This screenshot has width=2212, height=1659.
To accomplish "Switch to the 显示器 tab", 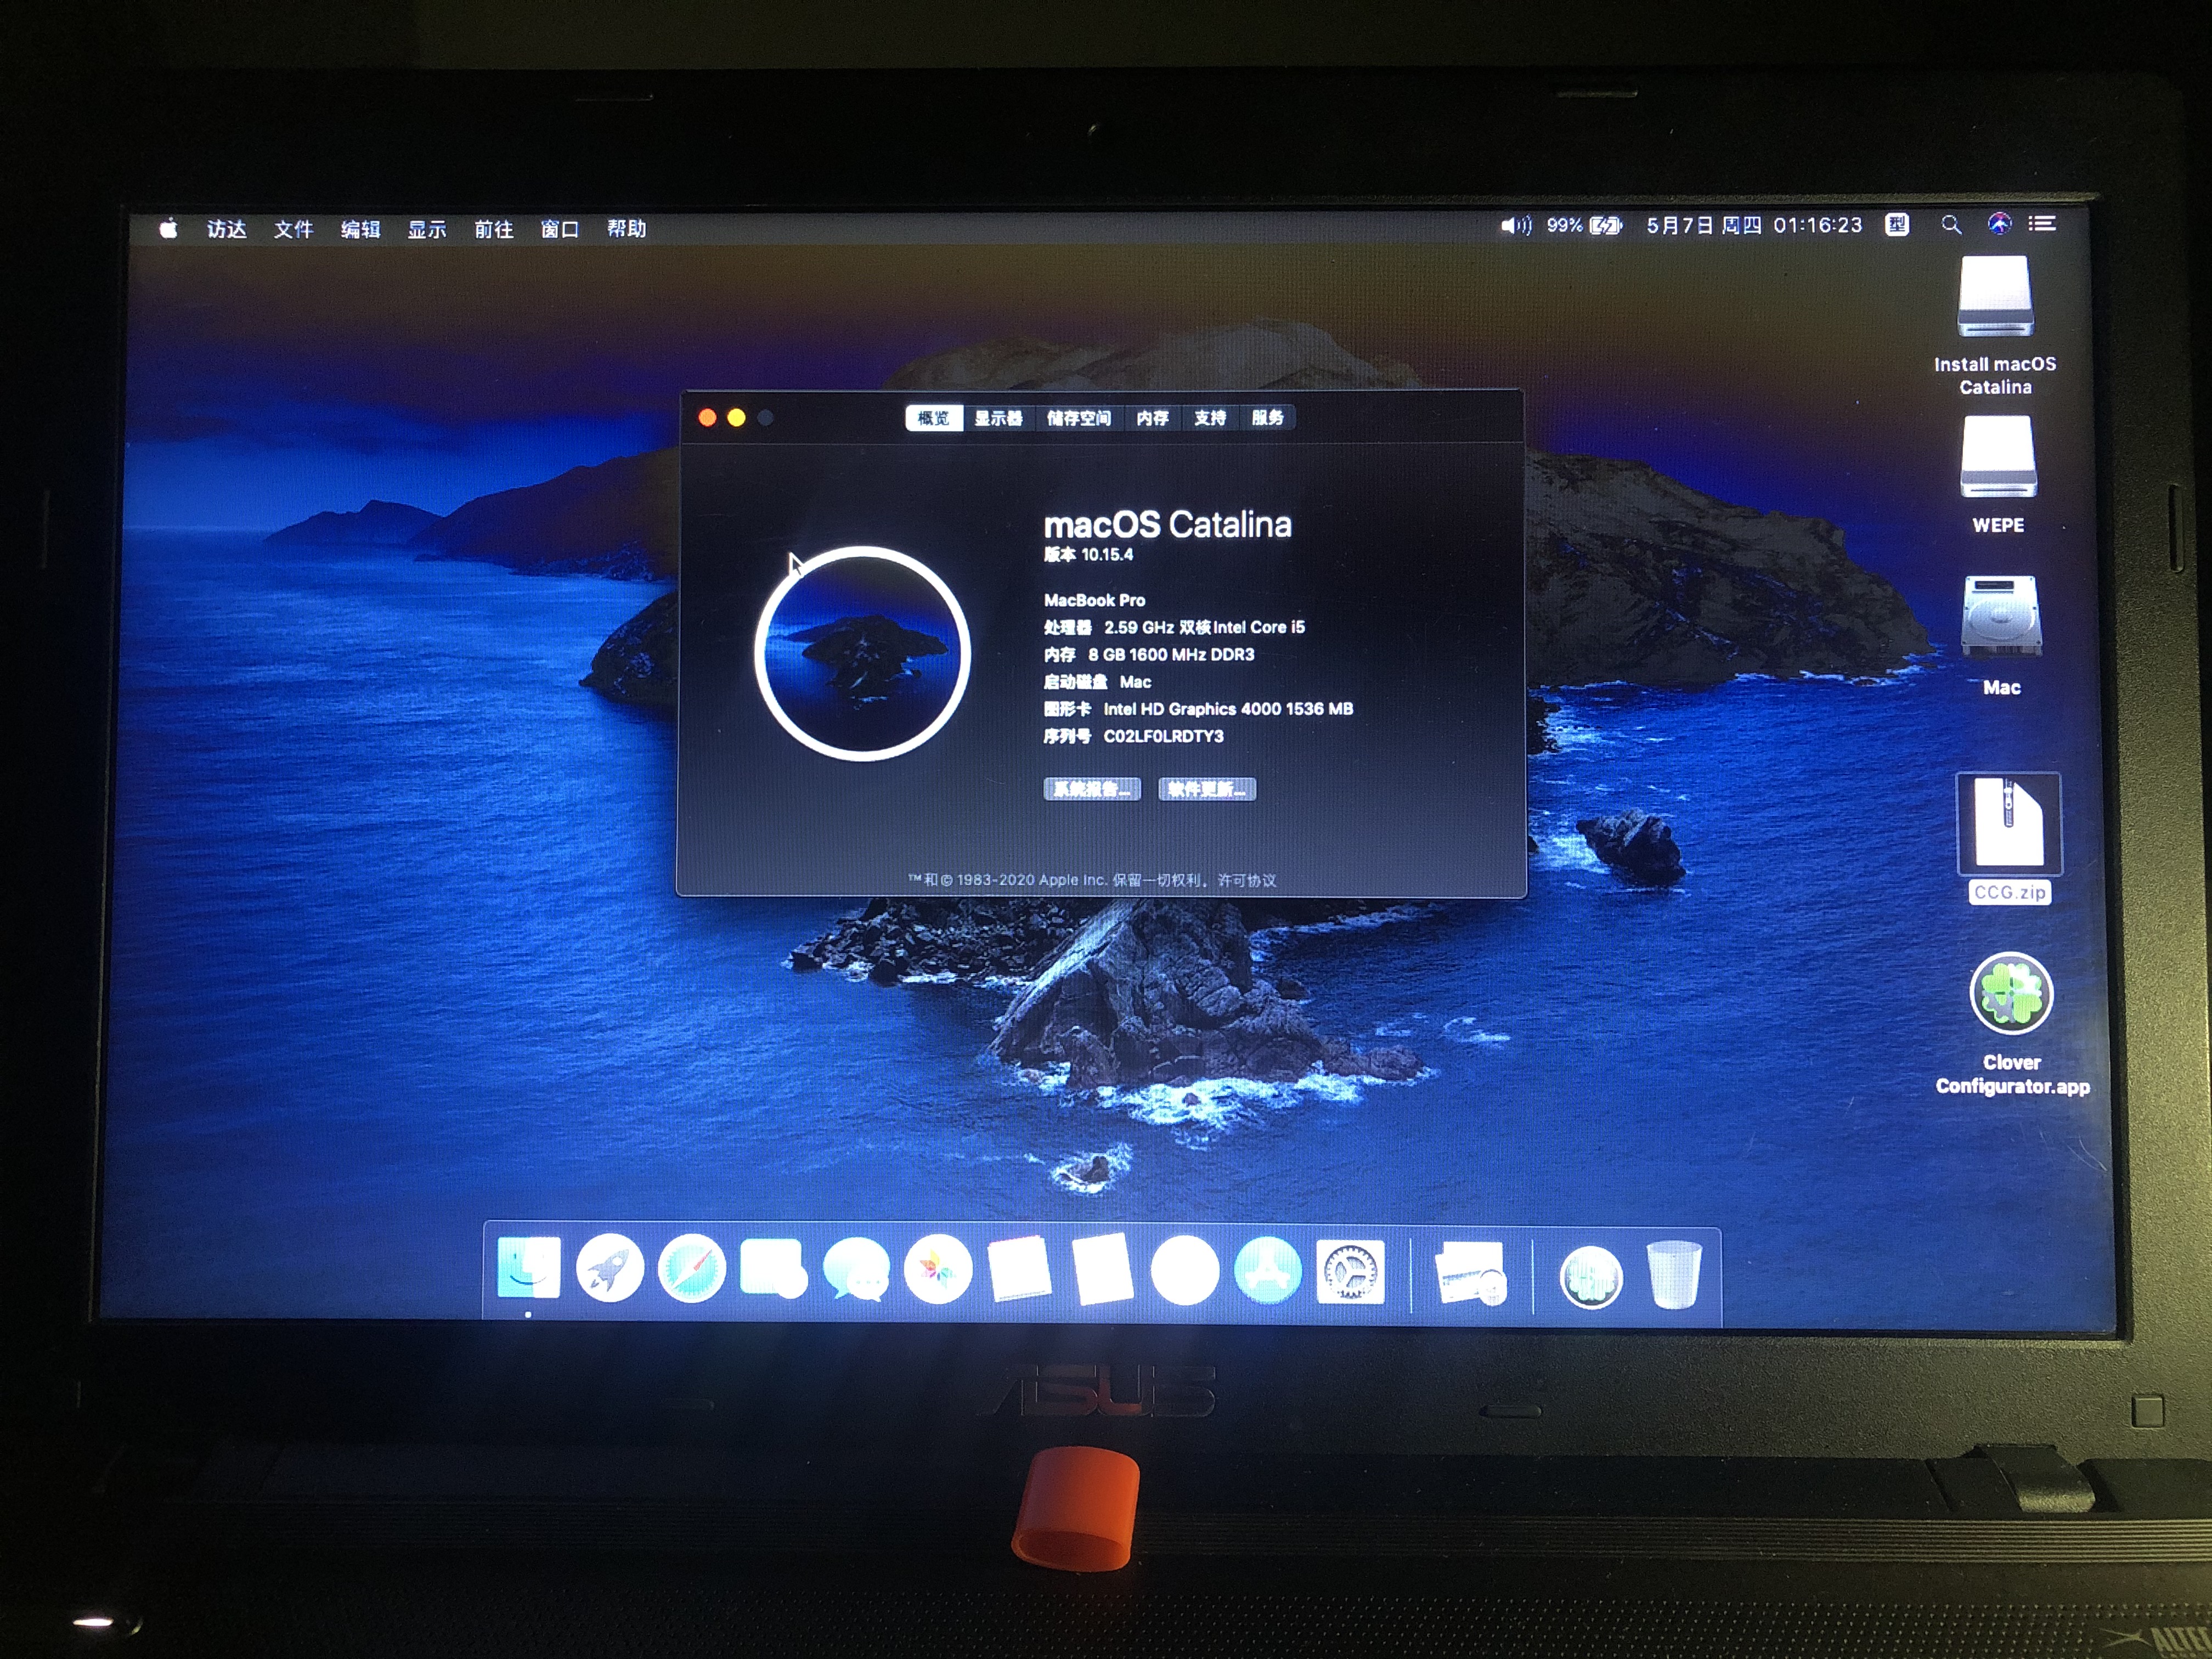I will [x=998, y=418].
